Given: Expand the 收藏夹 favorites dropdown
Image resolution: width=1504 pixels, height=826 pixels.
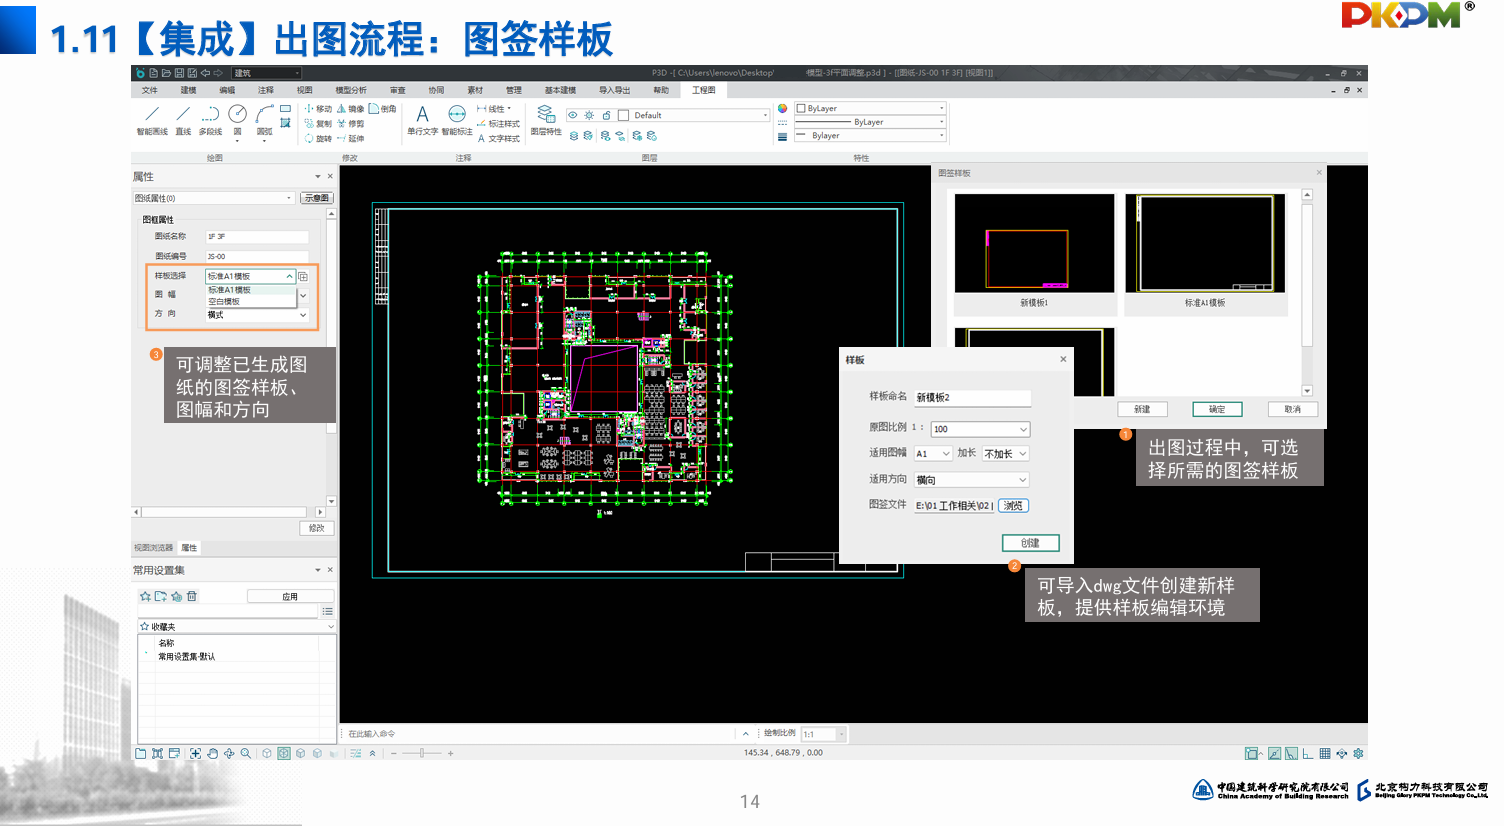Looking at the screenshot, I should [x=331, y=627].
